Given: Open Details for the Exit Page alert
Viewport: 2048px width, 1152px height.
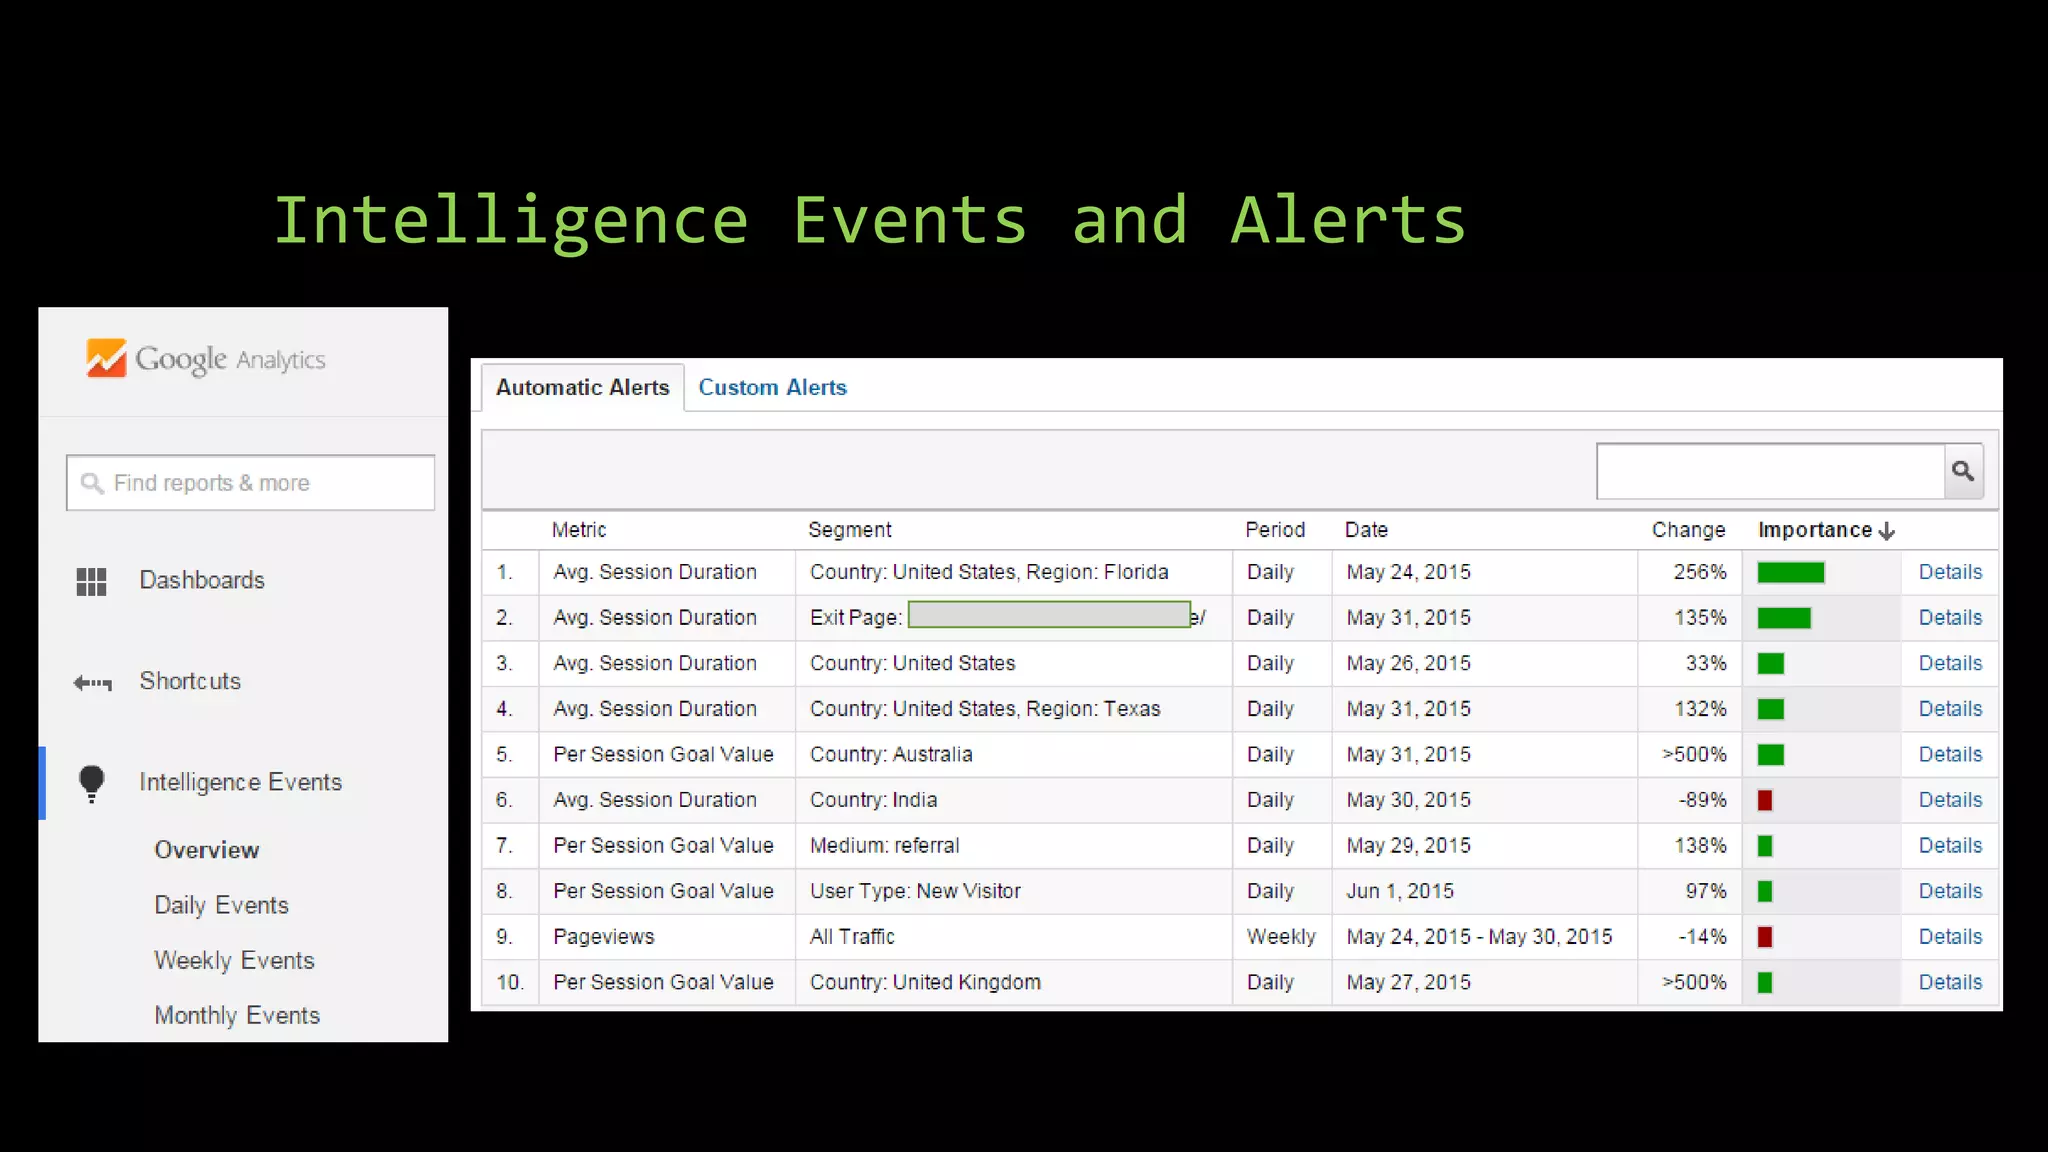Looking at the screenshot, I should pyautogui.click(x=1950, y=618).
